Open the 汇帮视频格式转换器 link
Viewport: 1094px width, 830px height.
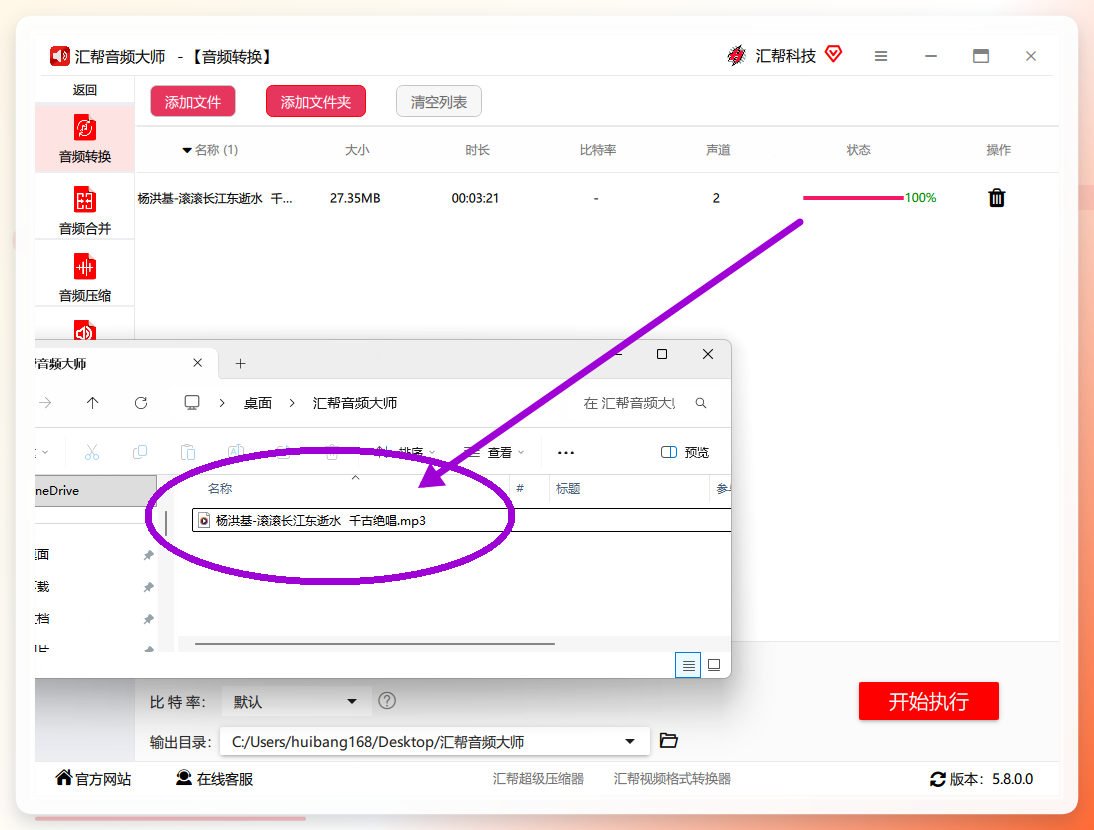point(672,778)
